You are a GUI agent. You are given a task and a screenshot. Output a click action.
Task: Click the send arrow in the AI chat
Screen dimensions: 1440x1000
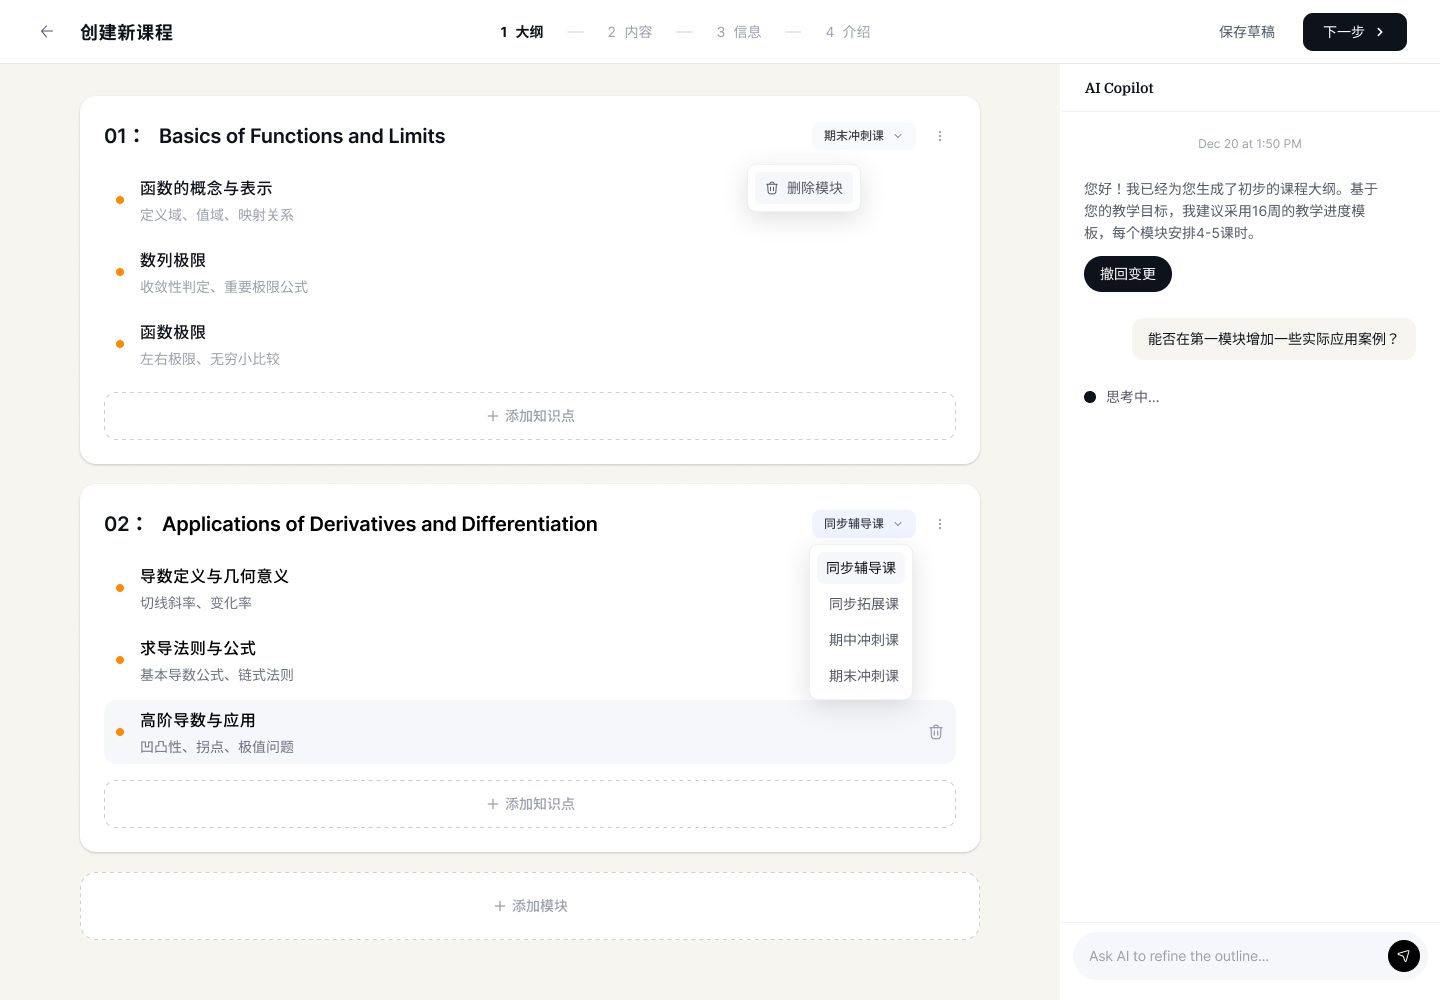point(1404,956)
